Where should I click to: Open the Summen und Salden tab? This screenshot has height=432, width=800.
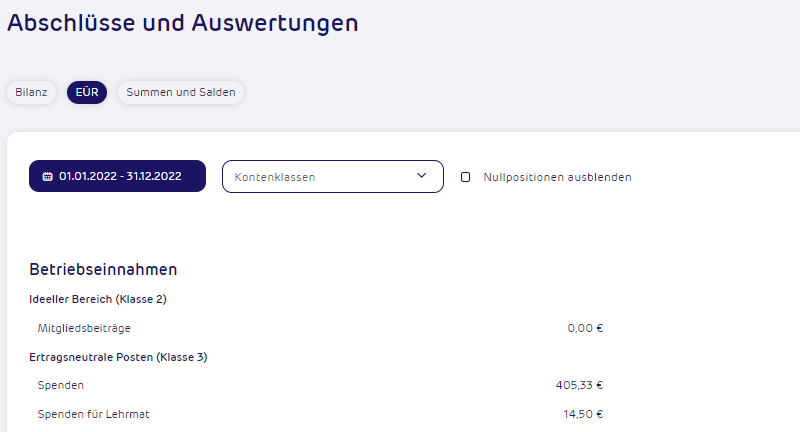coord(181,92)
